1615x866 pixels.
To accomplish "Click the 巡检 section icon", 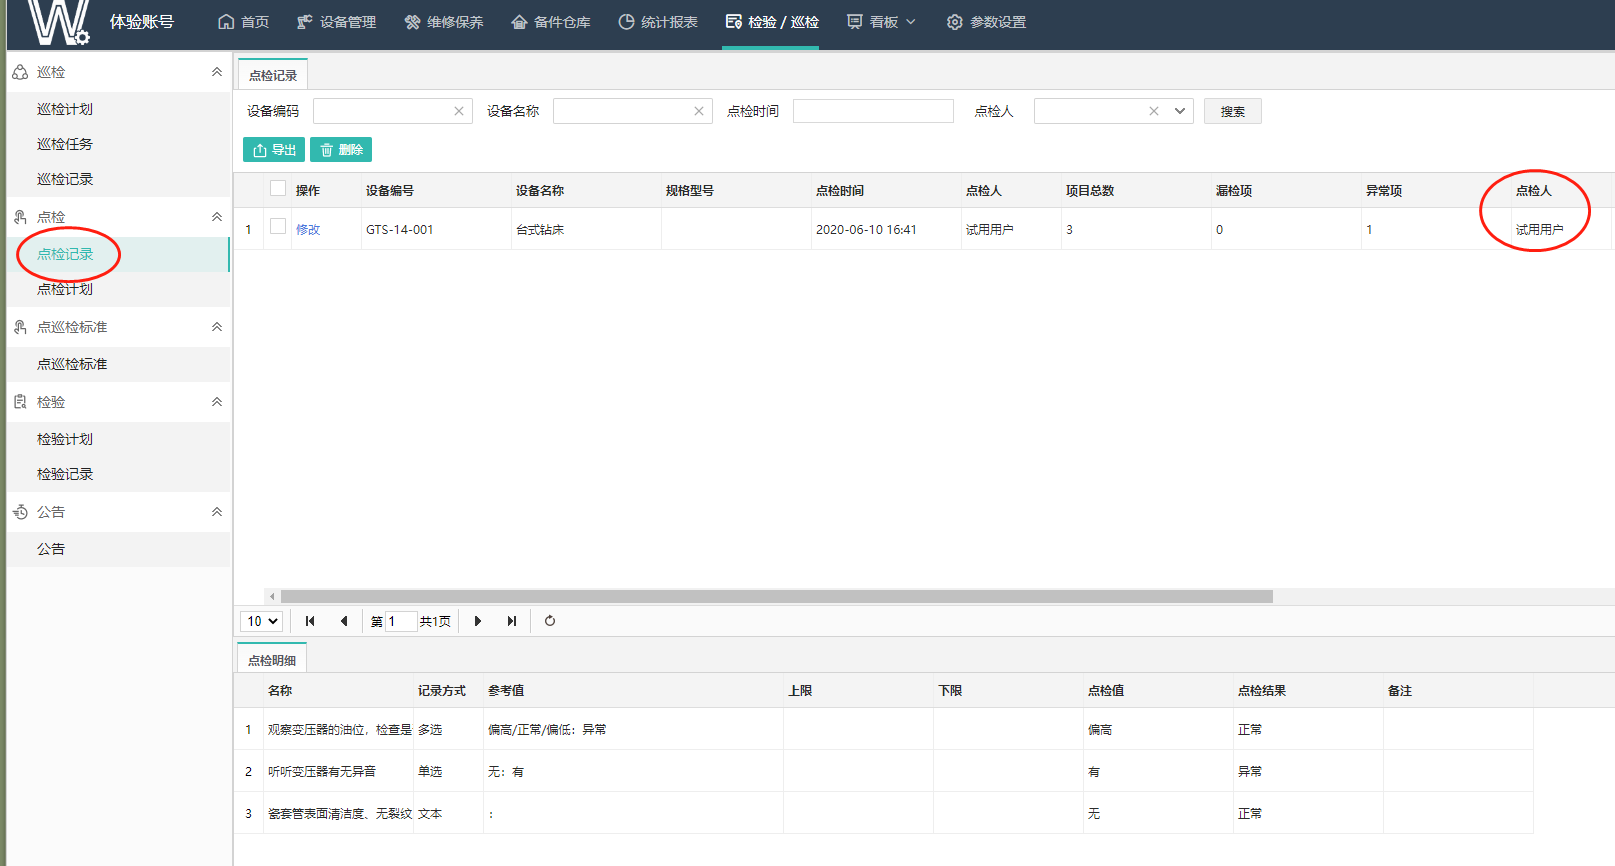I will coord(20,72).
